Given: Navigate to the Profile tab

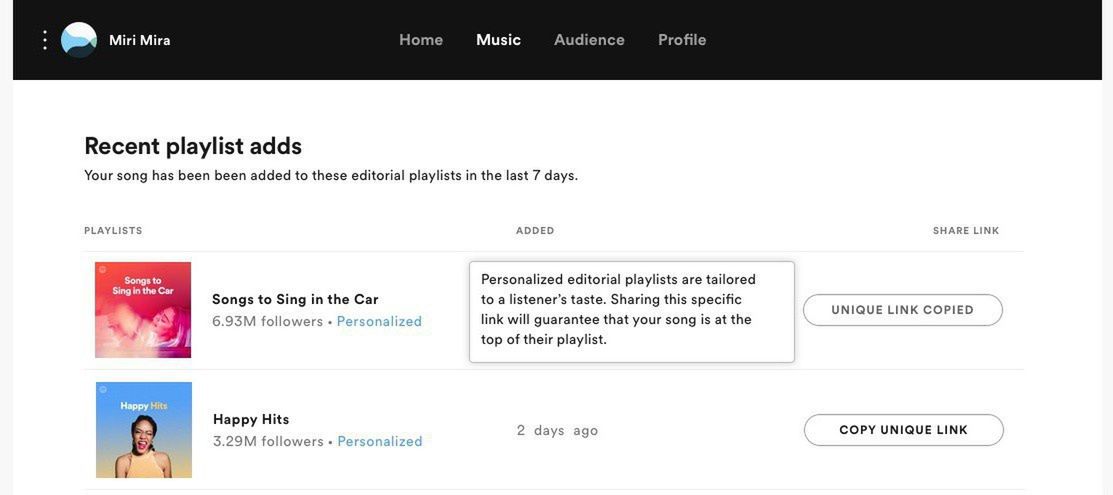Looking at the screenshot, I should tap(682, 40).
